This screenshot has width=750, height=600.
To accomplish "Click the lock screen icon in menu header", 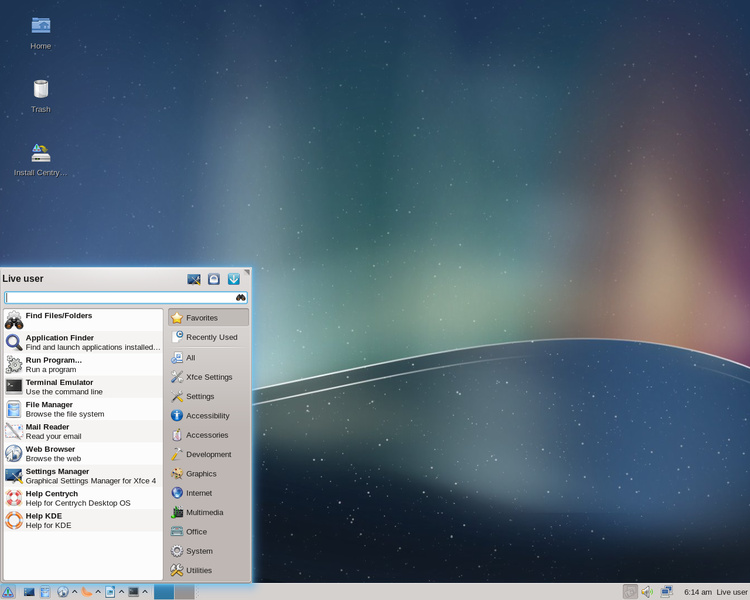I will tap(214, 279).
